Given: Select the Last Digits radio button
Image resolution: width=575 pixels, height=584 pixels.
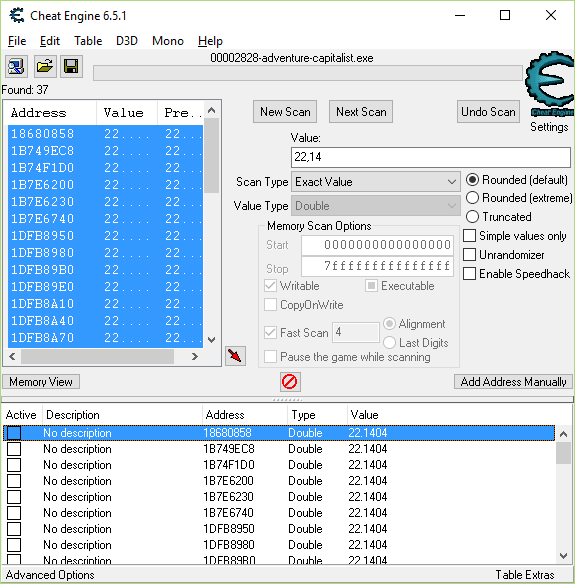Looking at the screenshot, I should point(389,342).
